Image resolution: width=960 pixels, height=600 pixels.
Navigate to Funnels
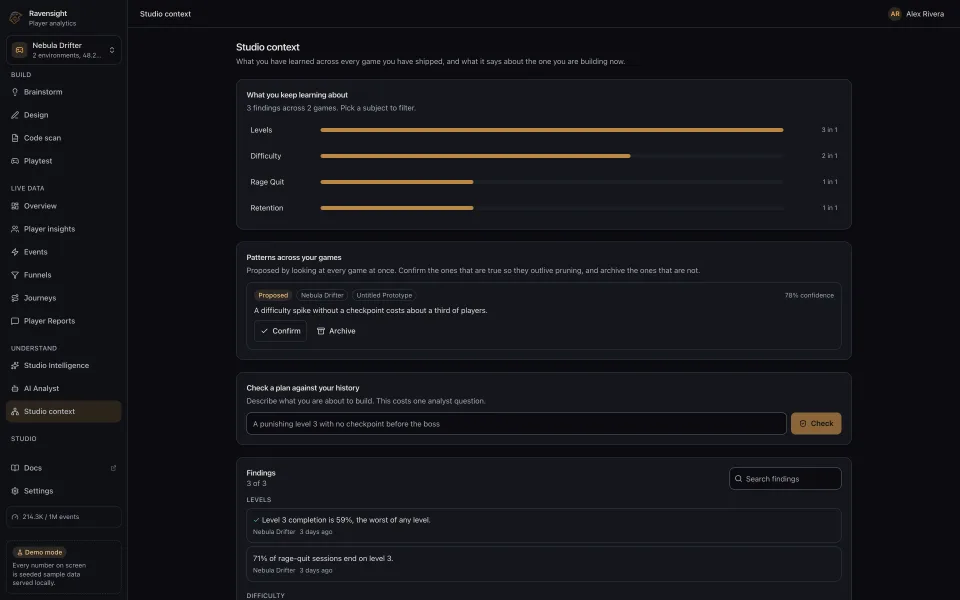click(64, 276)
